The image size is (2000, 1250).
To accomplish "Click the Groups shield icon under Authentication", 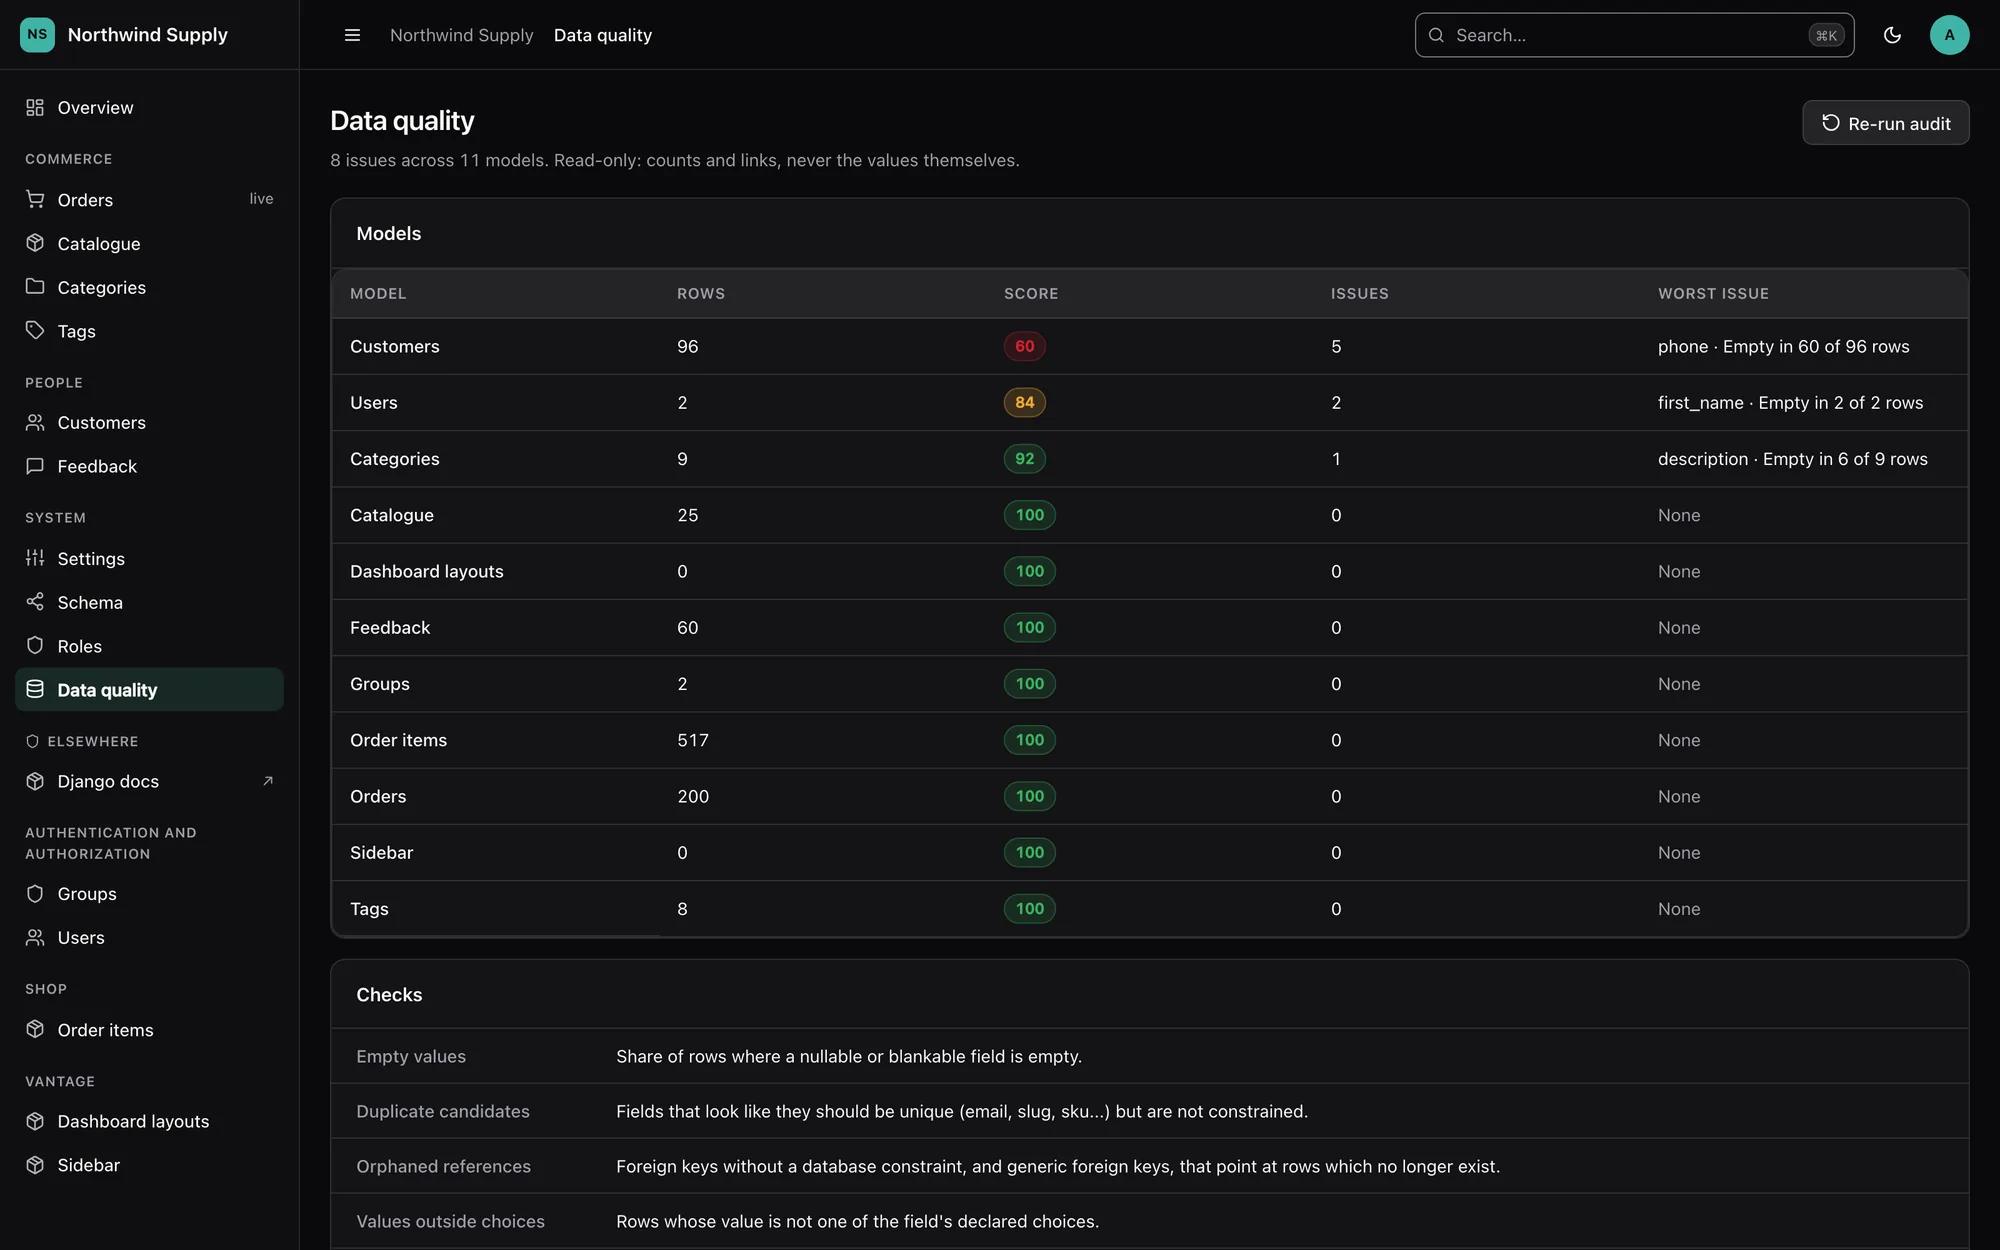I will 35,894.
